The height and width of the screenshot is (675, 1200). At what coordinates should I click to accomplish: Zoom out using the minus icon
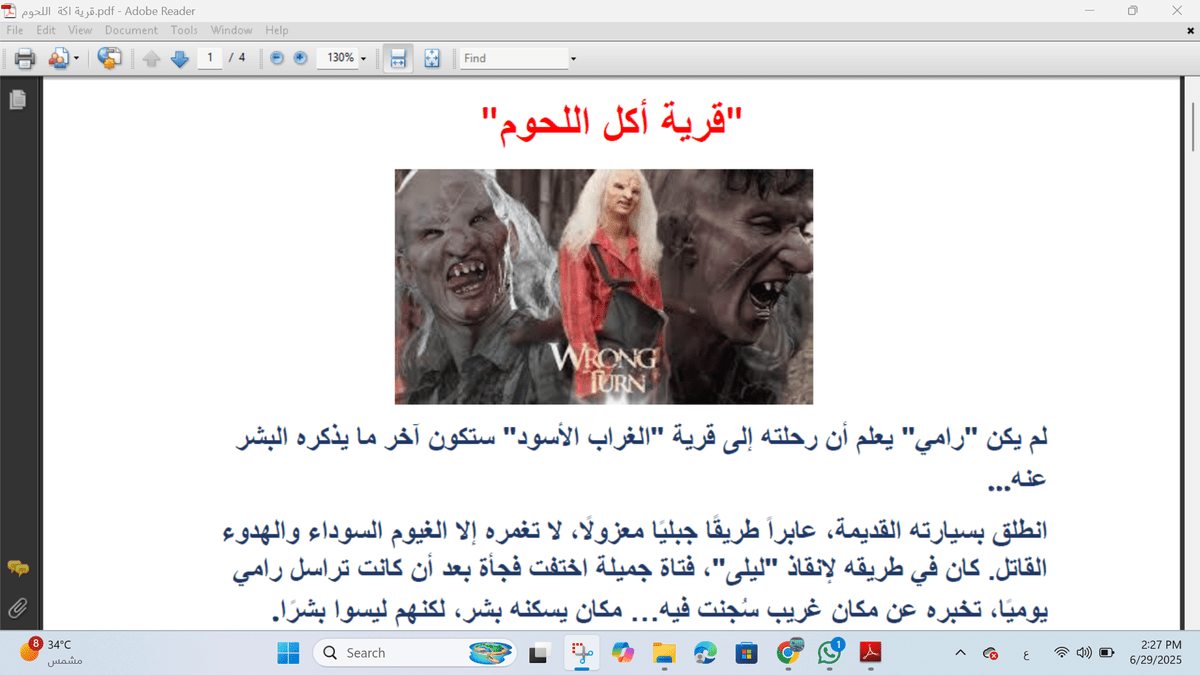[x=275, y=58]
